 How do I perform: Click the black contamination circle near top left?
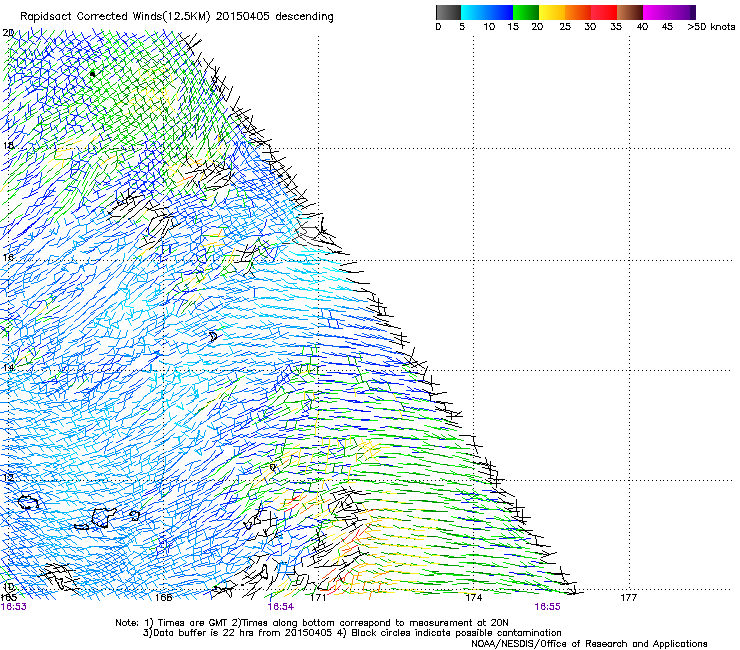[92, 74]
